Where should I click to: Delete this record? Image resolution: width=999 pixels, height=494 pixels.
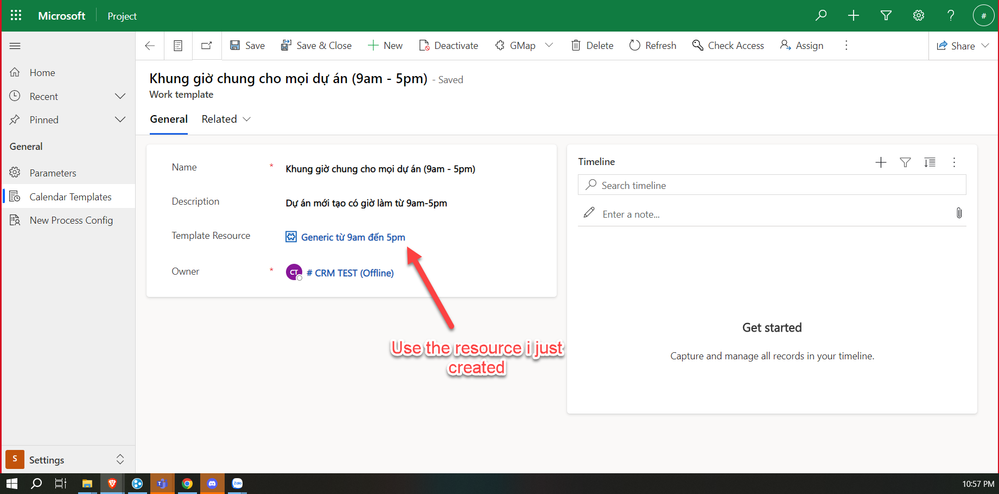[592, 46]
